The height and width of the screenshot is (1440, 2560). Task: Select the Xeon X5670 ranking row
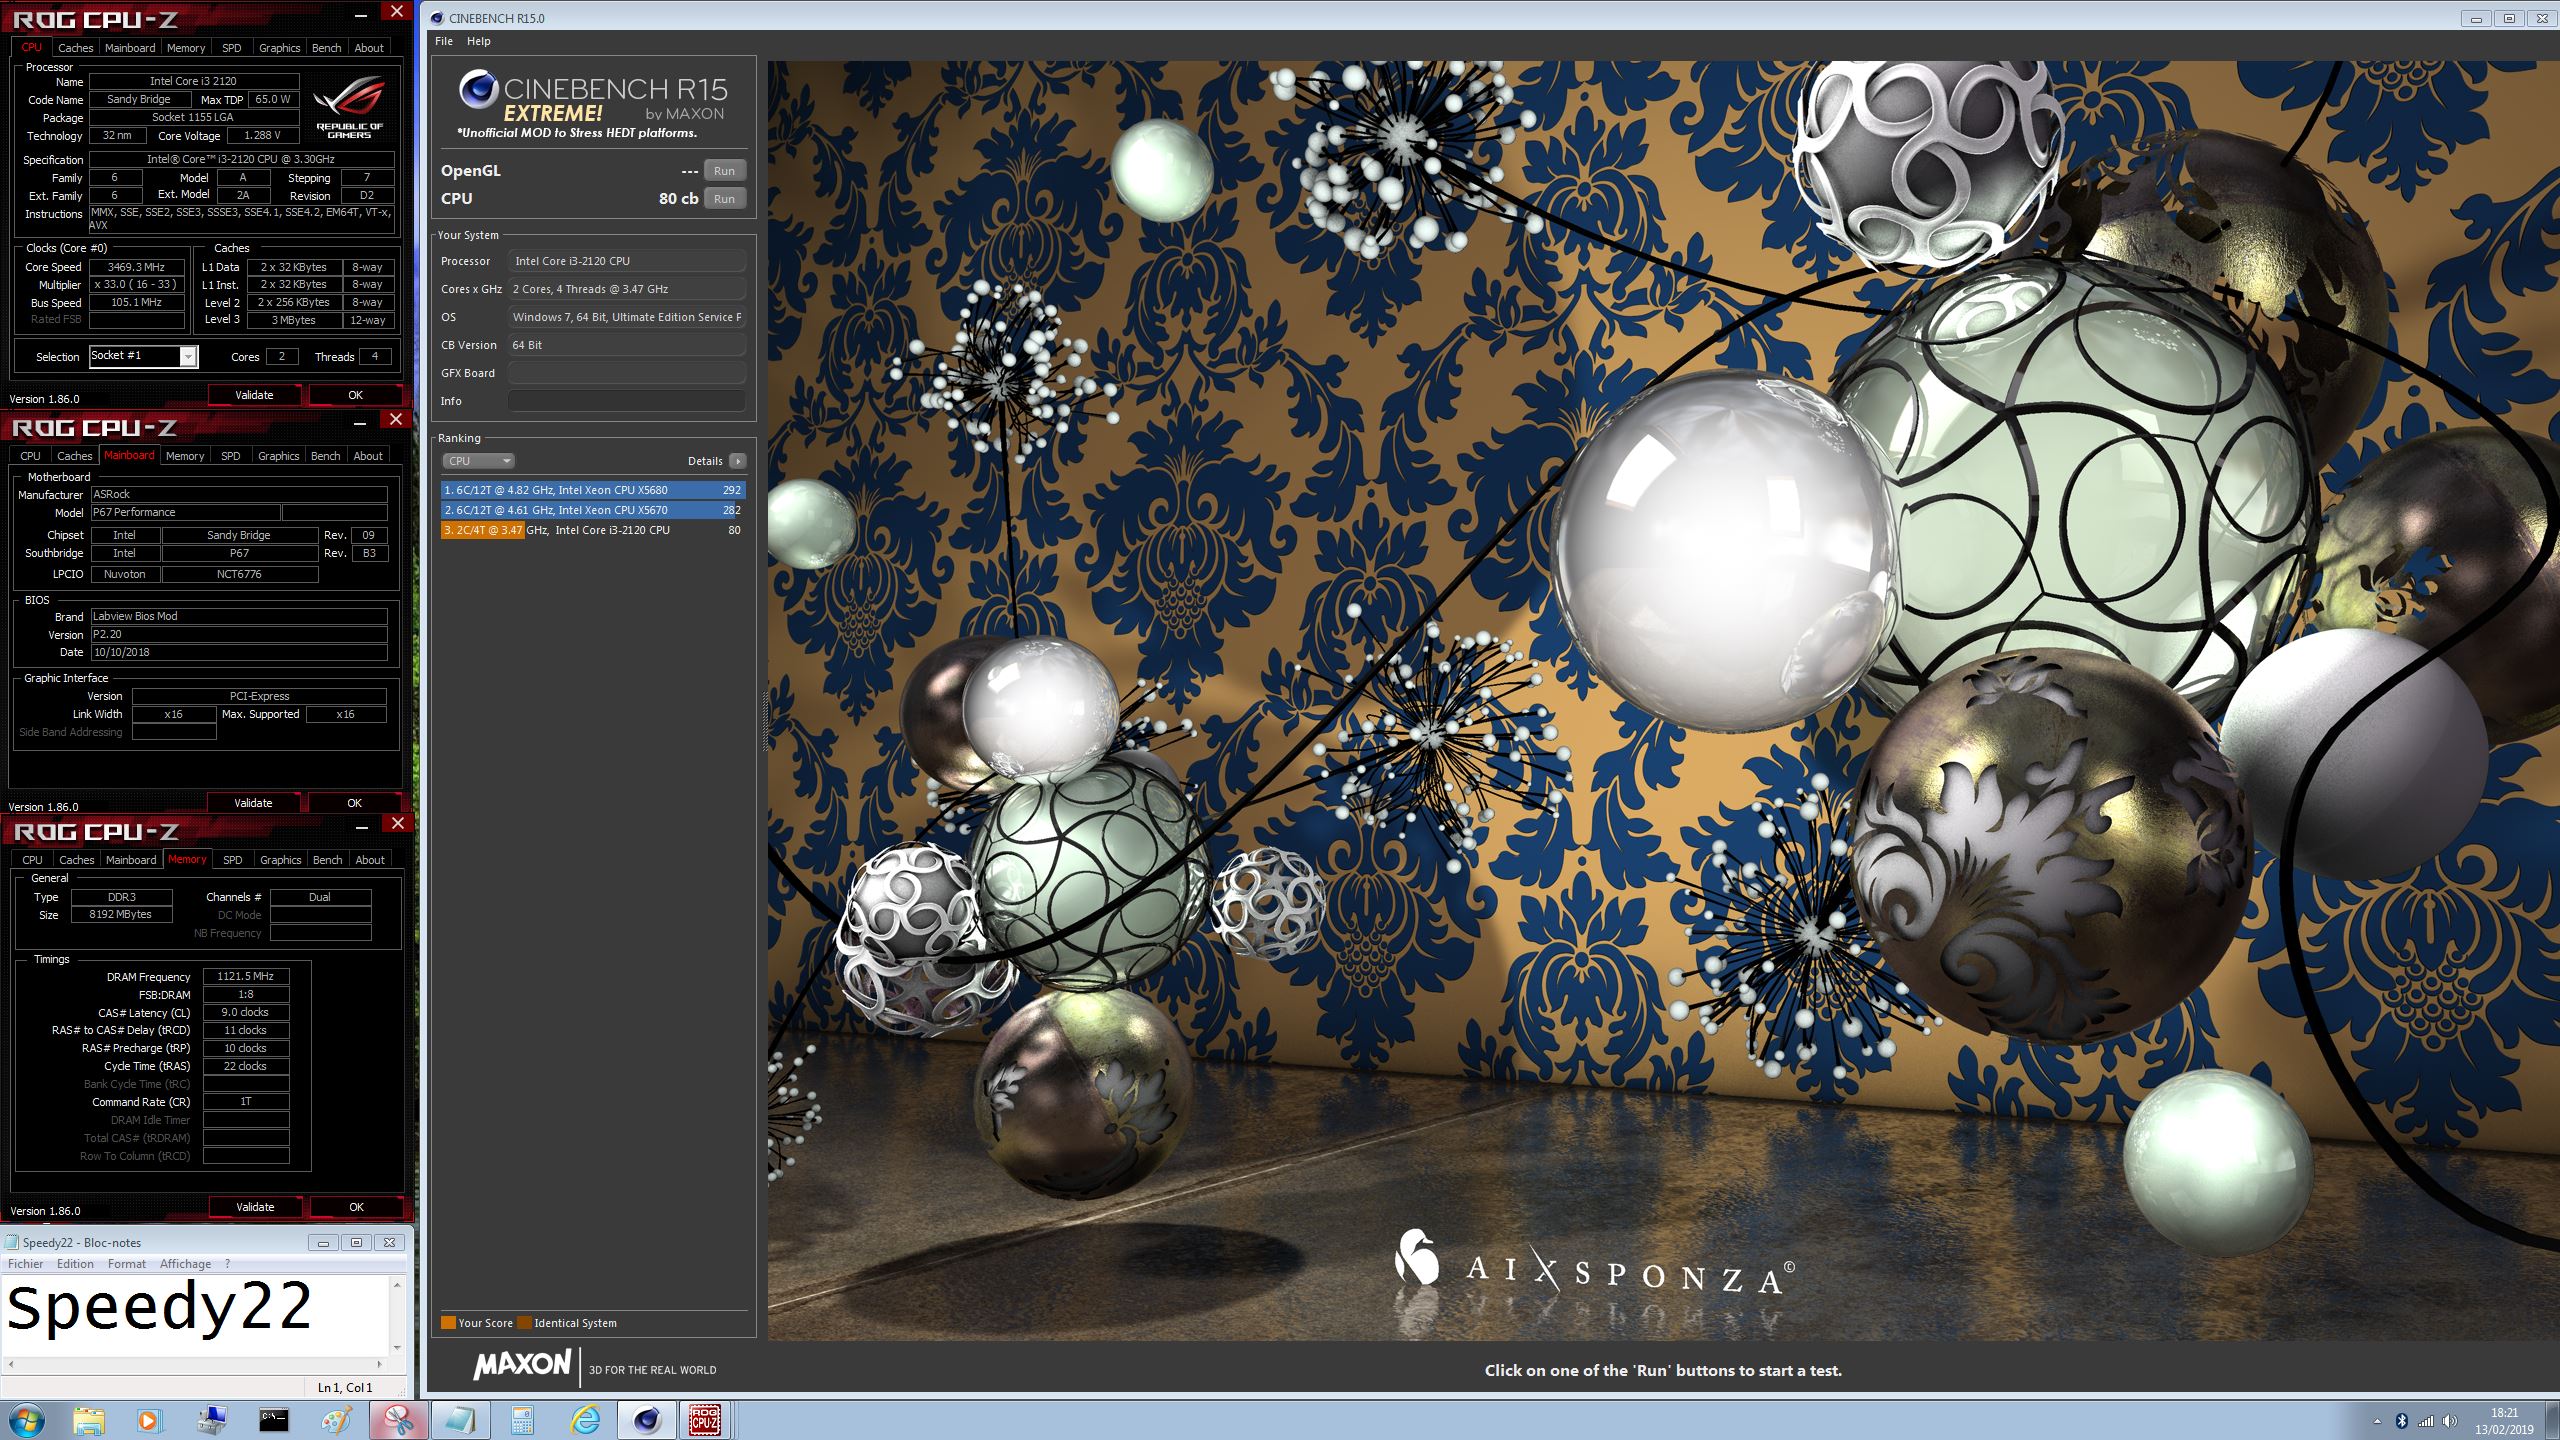593,510
